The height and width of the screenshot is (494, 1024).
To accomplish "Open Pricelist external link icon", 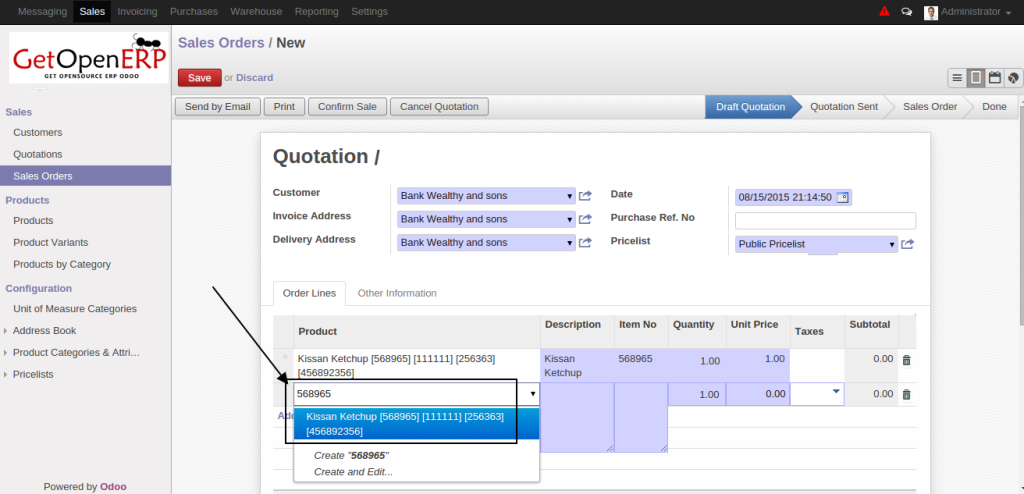I will tap(907, 244).
